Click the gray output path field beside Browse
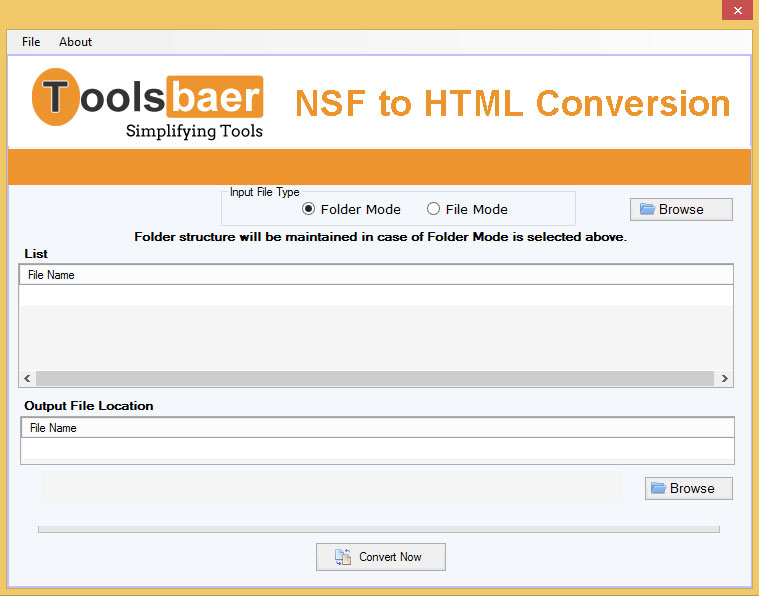This screenshot has width=759, height=596. (330, 487)
